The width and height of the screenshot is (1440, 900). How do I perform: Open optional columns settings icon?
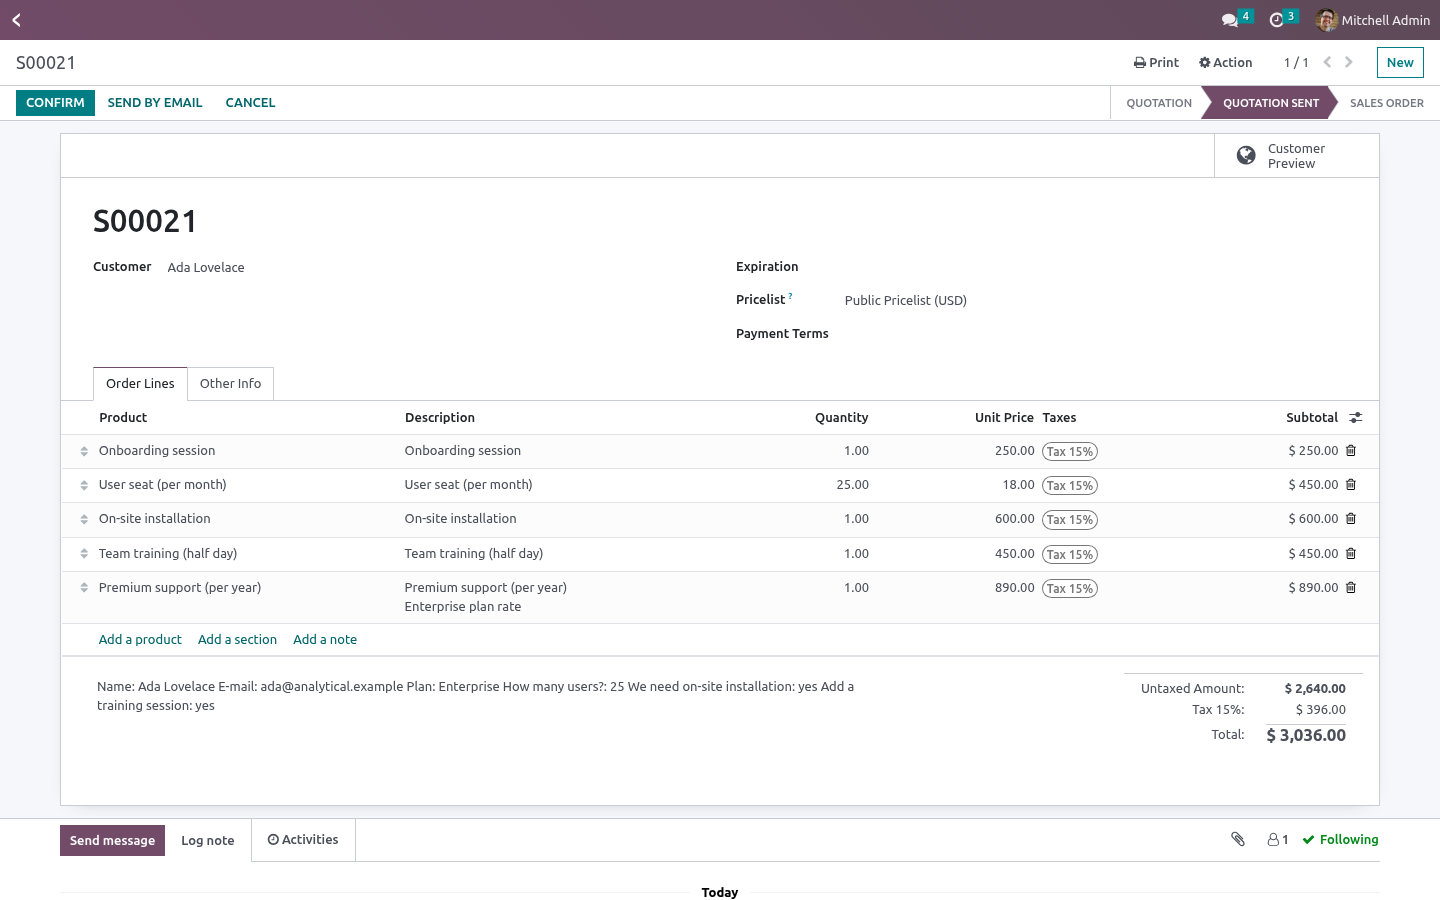click(x=1356, y=418)
